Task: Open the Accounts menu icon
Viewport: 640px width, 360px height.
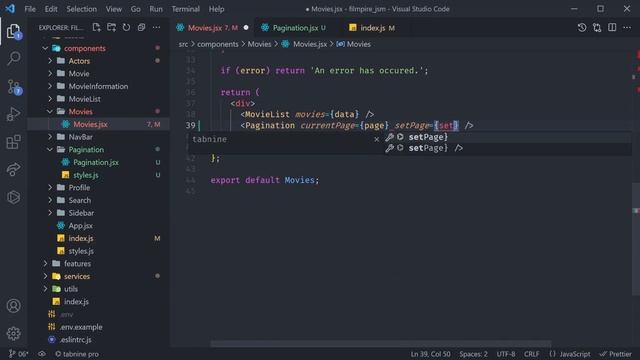Action: 13,306
